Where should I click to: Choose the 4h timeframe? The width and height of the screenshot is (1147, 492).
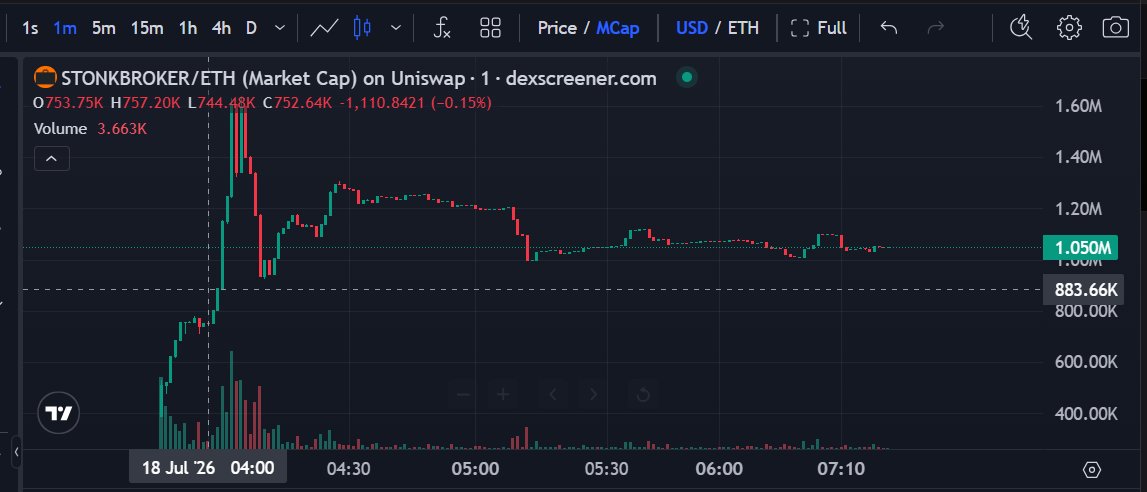221,29
